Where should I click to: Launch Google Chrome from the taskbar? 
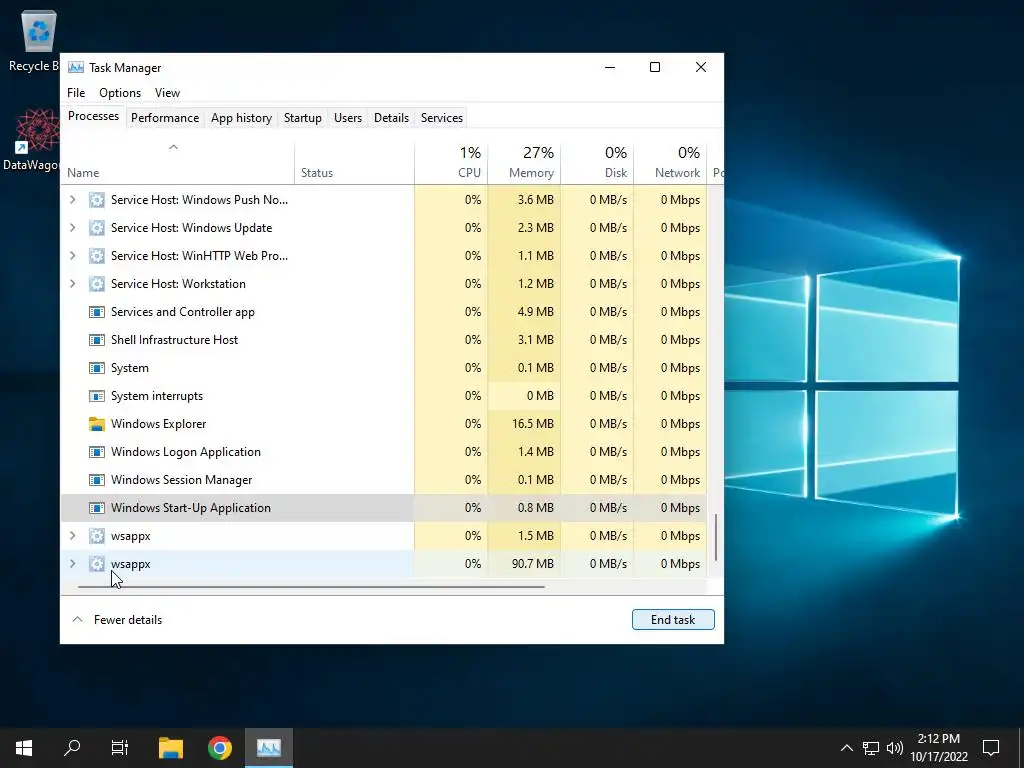[220, 747]
